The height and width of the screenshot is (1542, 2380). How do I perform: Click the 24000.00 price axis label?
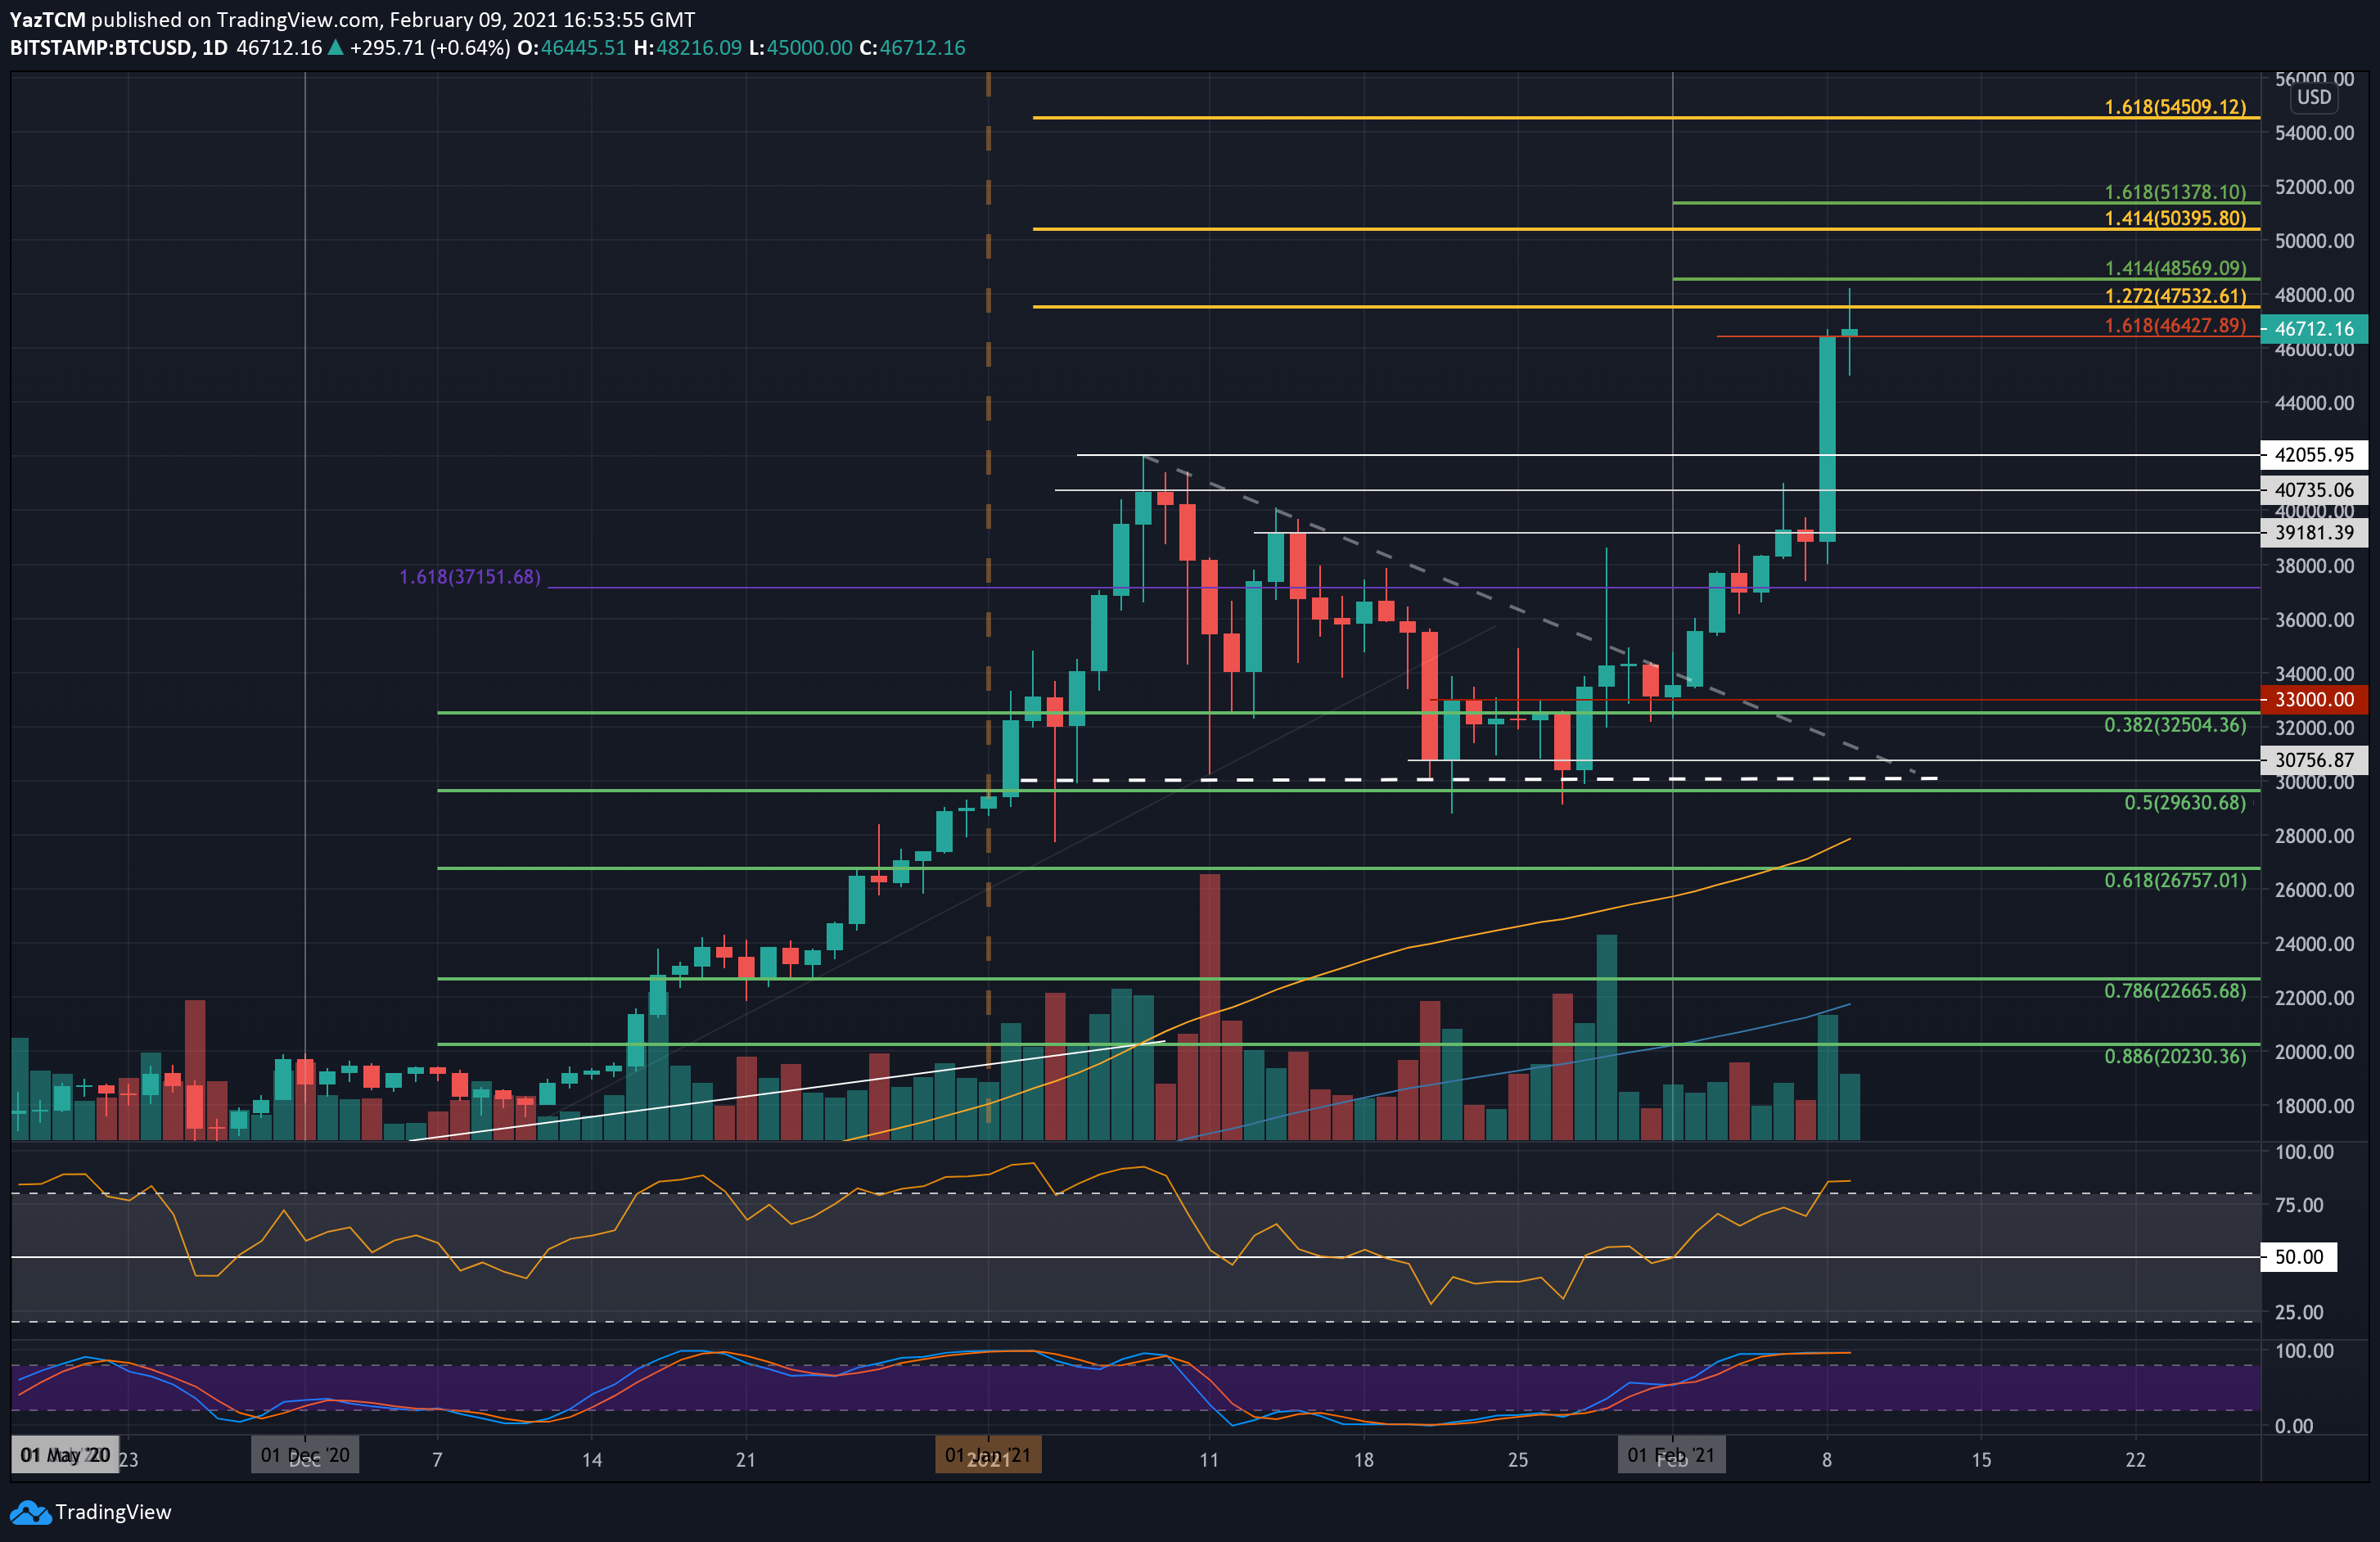pyautogui.click(x=2314, y=943)
